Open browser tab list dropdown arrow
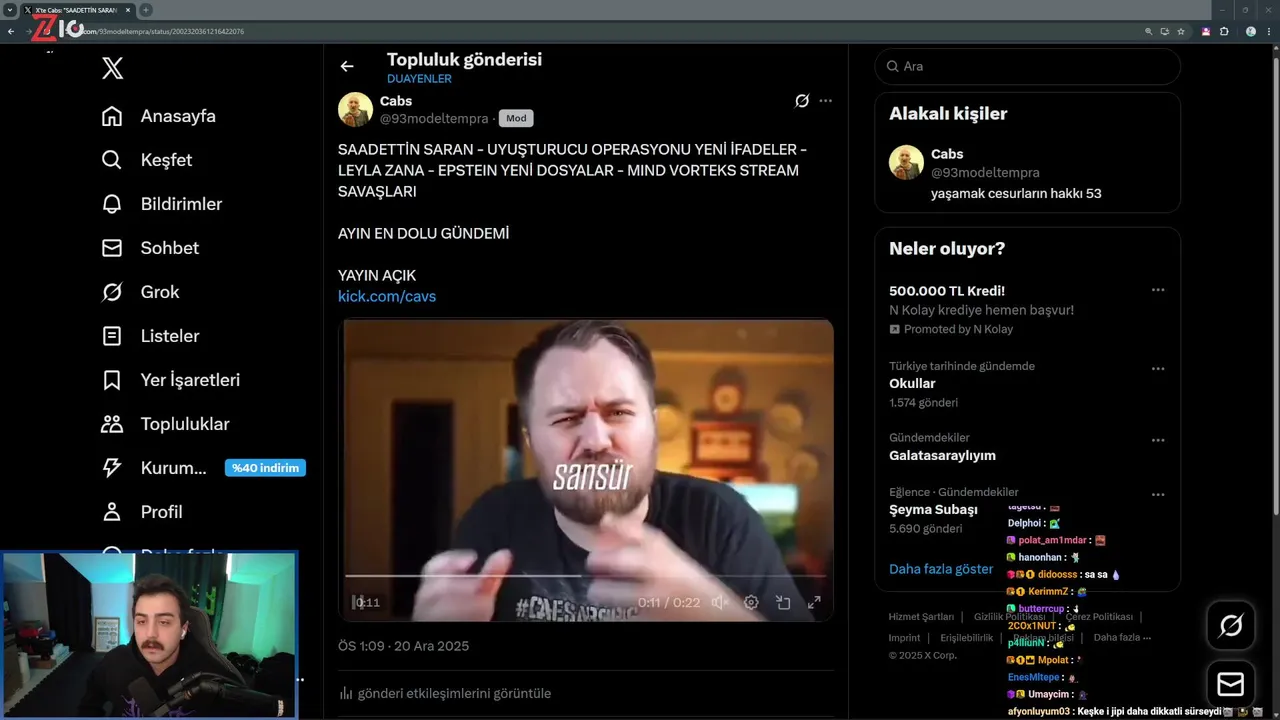The width and height of the screenshot is (1280, 720). pyautogui.click(x=9, y=10)
